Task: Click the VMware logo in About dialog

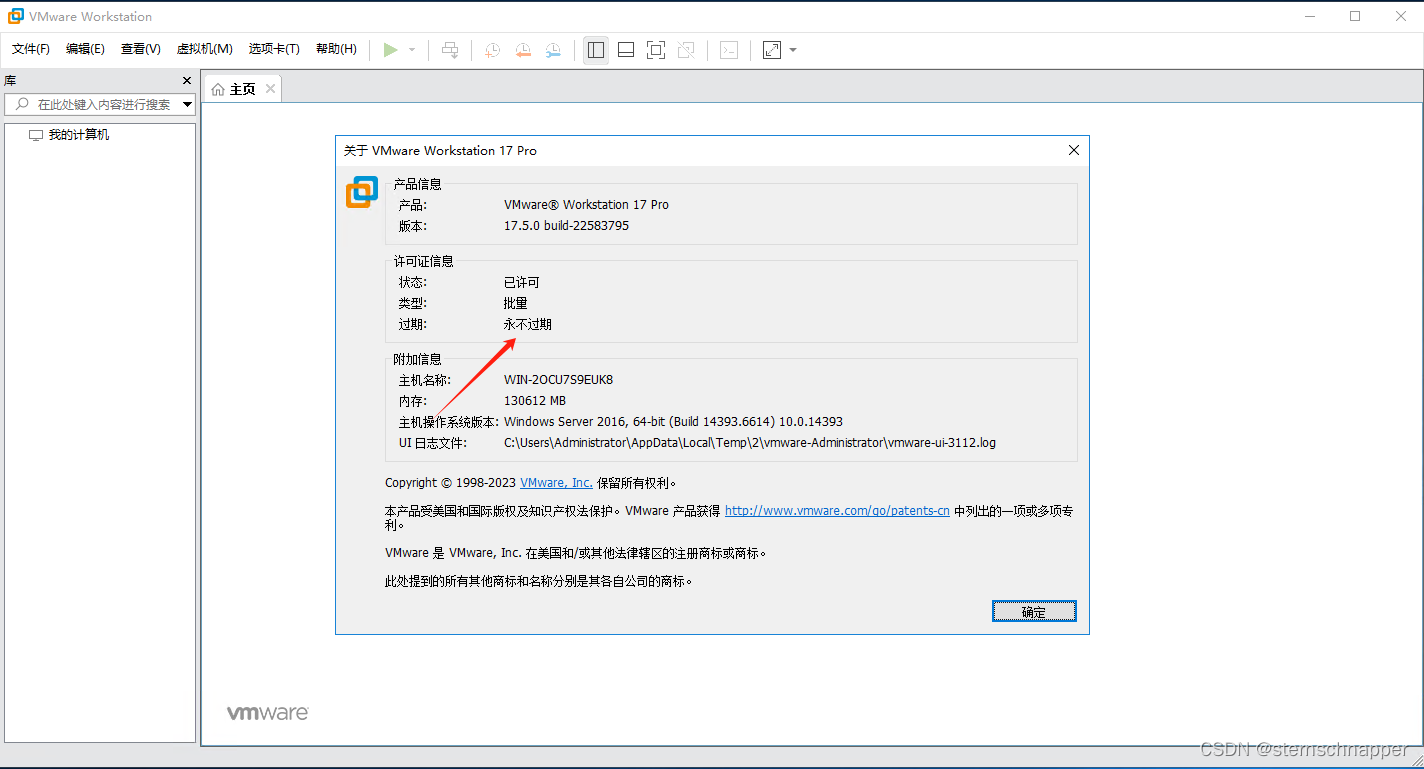Action: click(362, 192)
